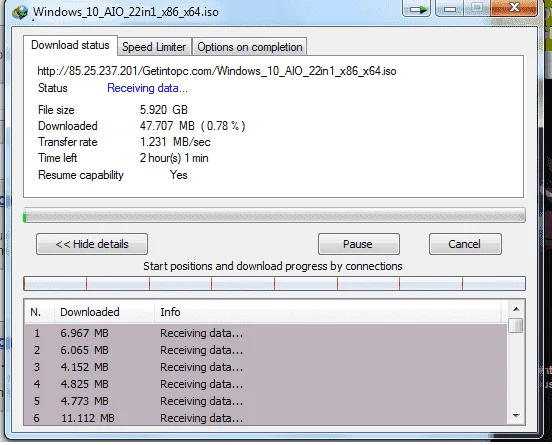Select connection row 4.152 MB

pos(266,367)
